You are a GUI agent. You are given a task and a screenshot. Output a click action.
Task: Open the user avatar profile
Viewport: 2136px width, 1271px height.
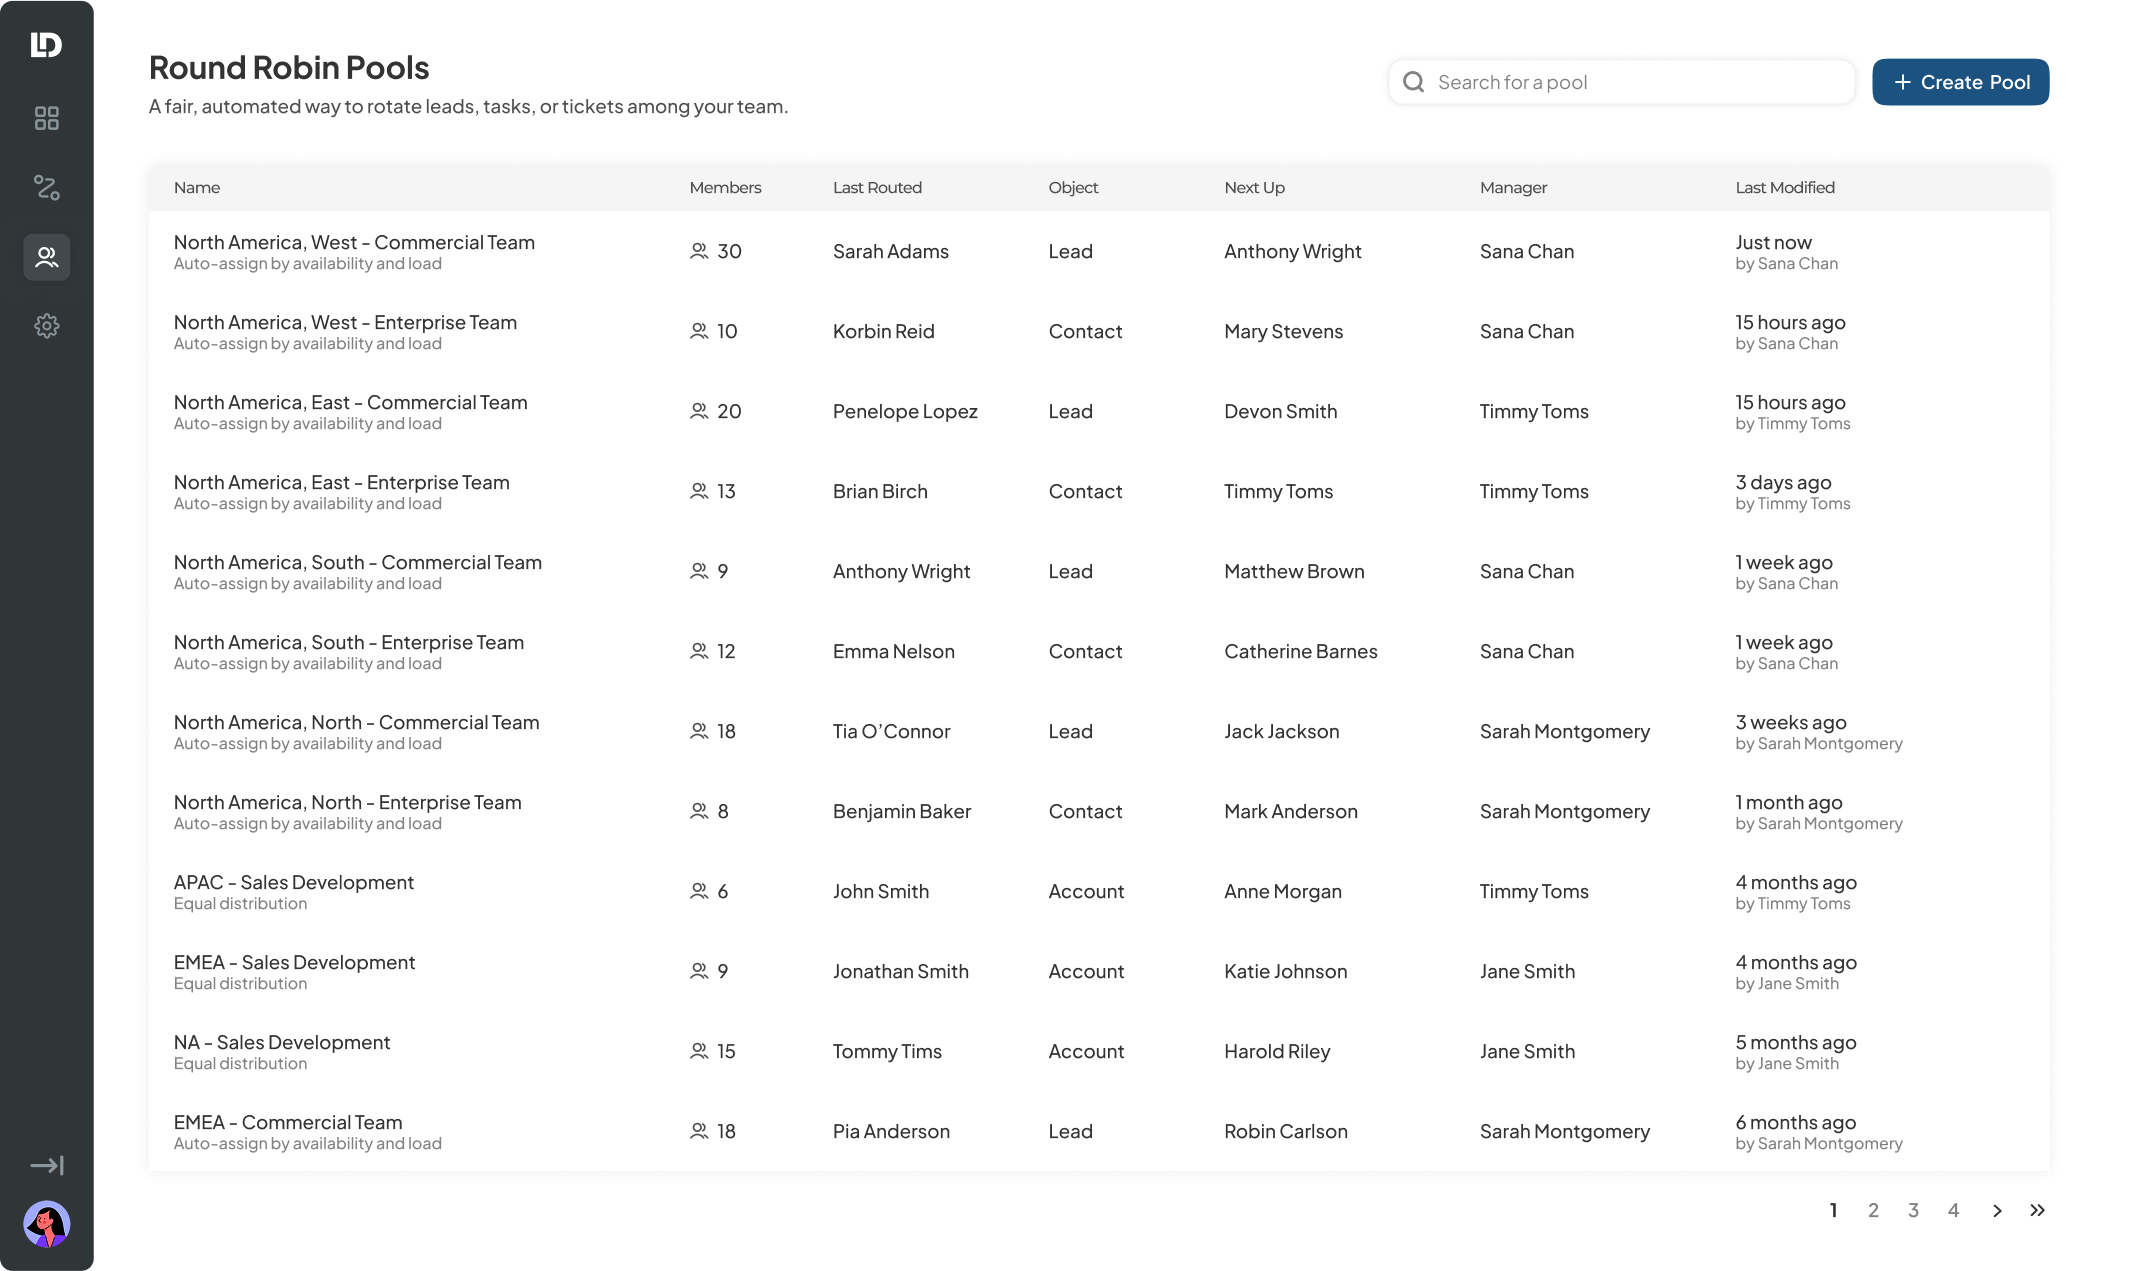coord(46,1224)
